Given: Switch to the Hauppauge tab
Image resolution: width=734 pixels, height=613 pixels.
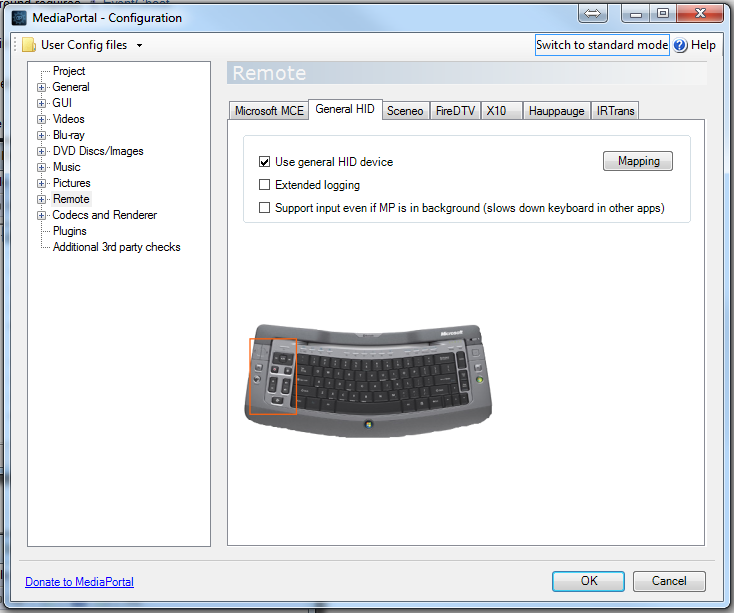Looking at the screenshot, I should click(x=557, y=111).
